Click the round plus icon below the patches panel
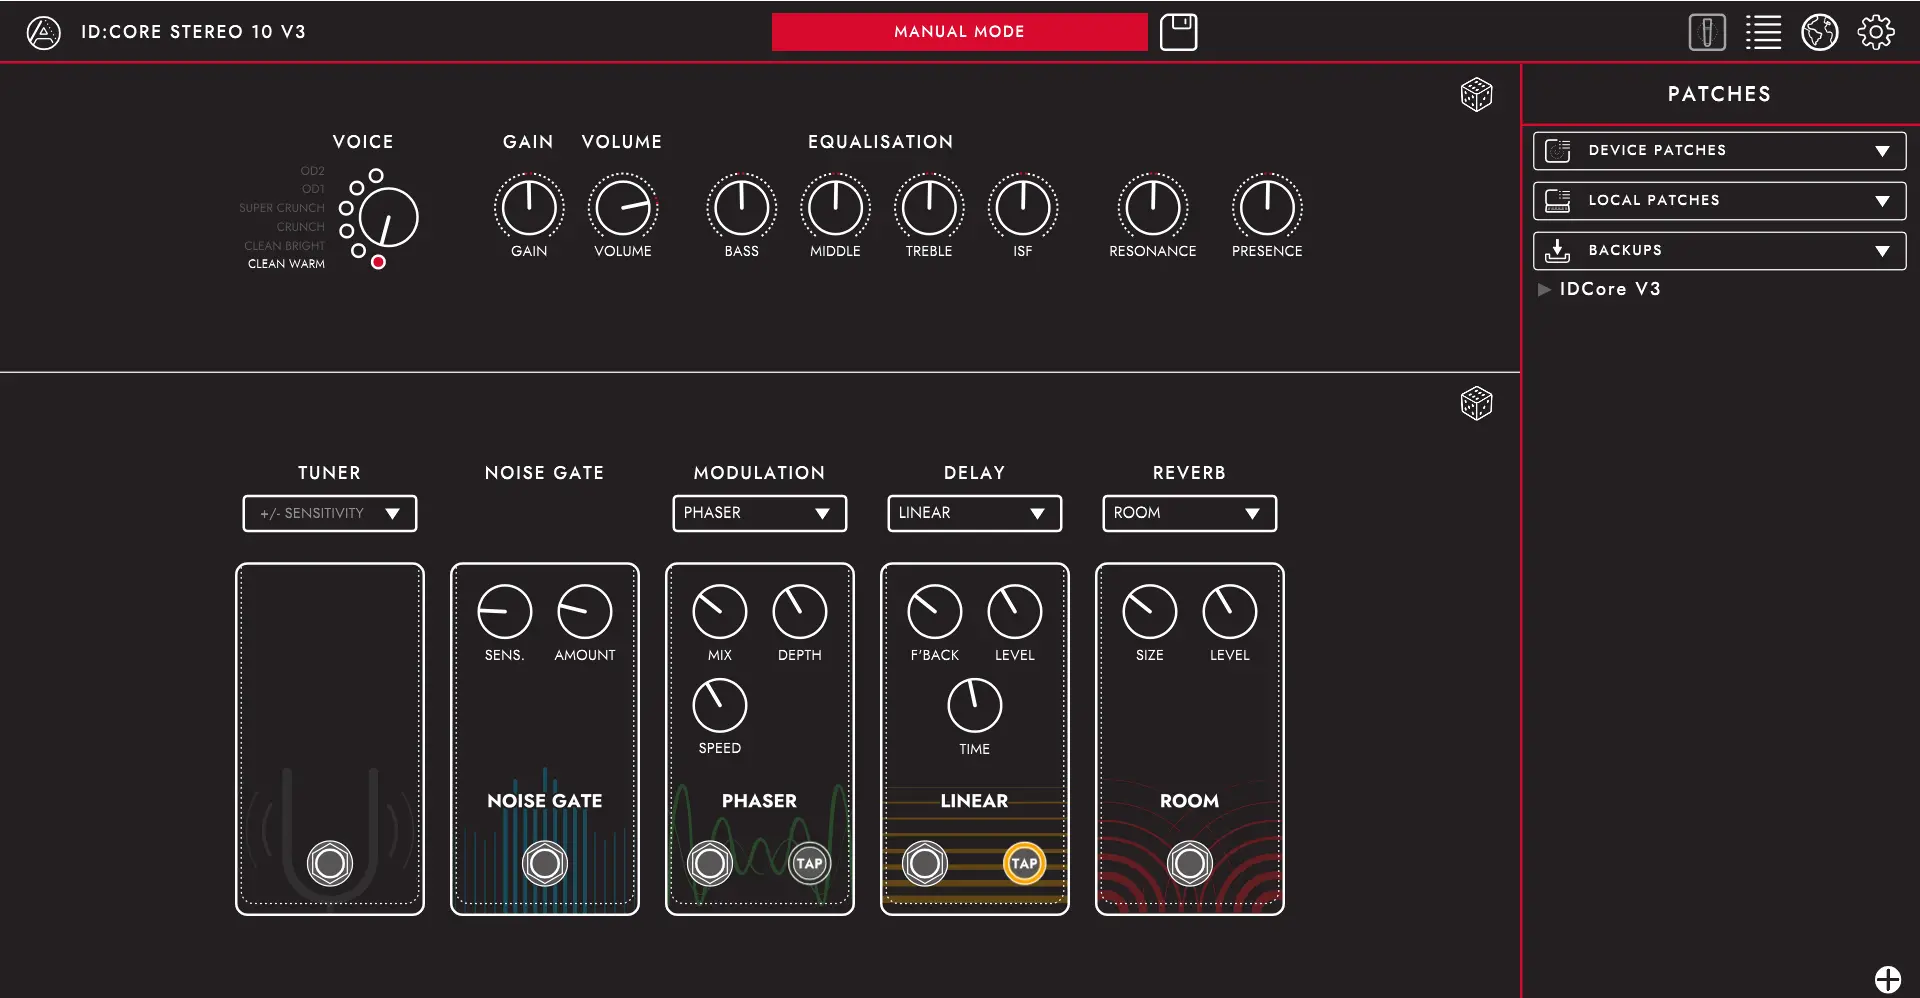The image size is (1920, 998). click(1887, 979)
